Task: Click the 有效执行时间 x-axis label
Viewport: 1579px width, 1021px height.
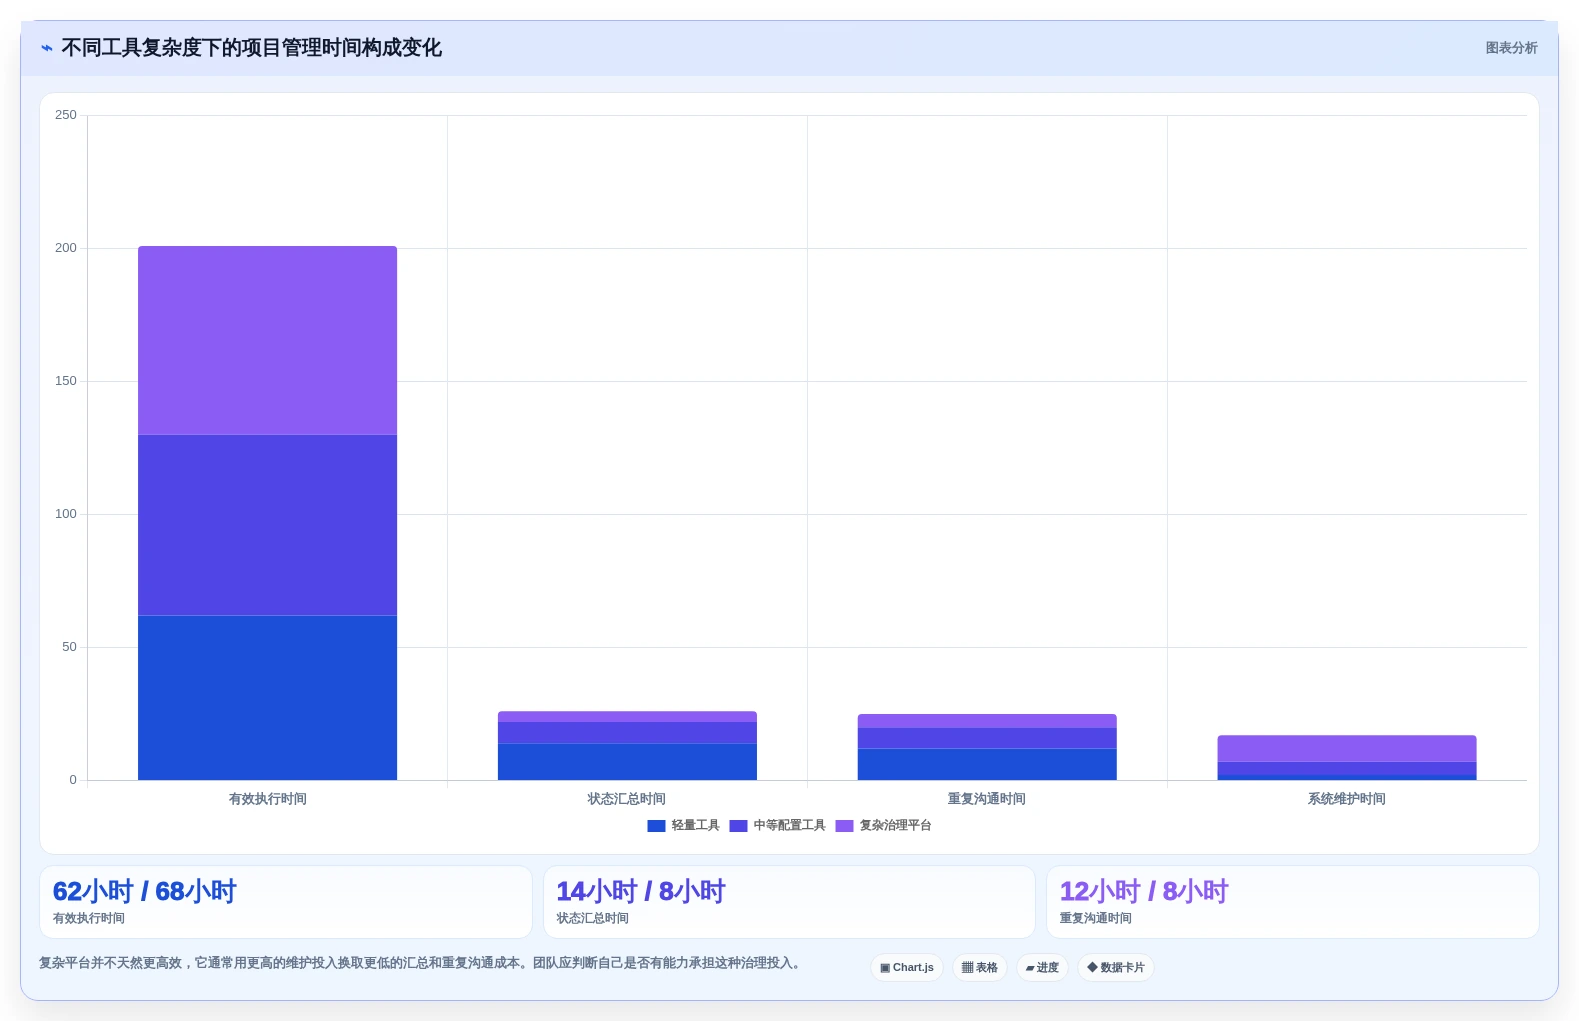Action: click(267, 799)
